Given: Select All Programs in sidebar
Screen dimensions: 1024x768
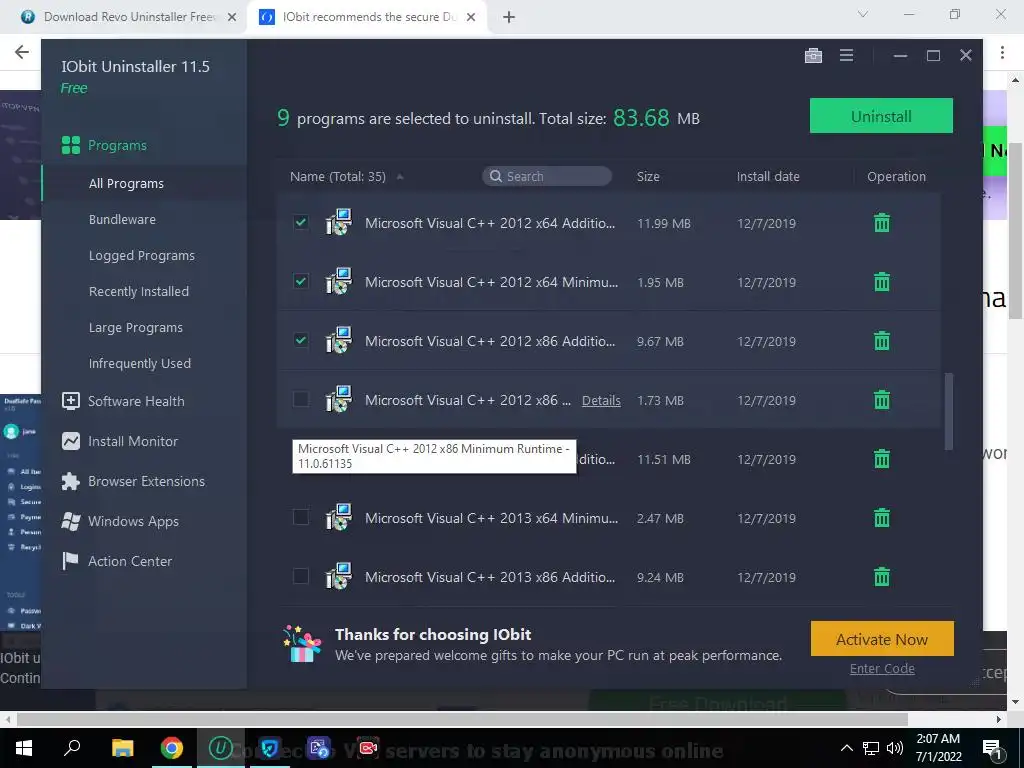Looking at the screenshot, I should click(126, 184).
